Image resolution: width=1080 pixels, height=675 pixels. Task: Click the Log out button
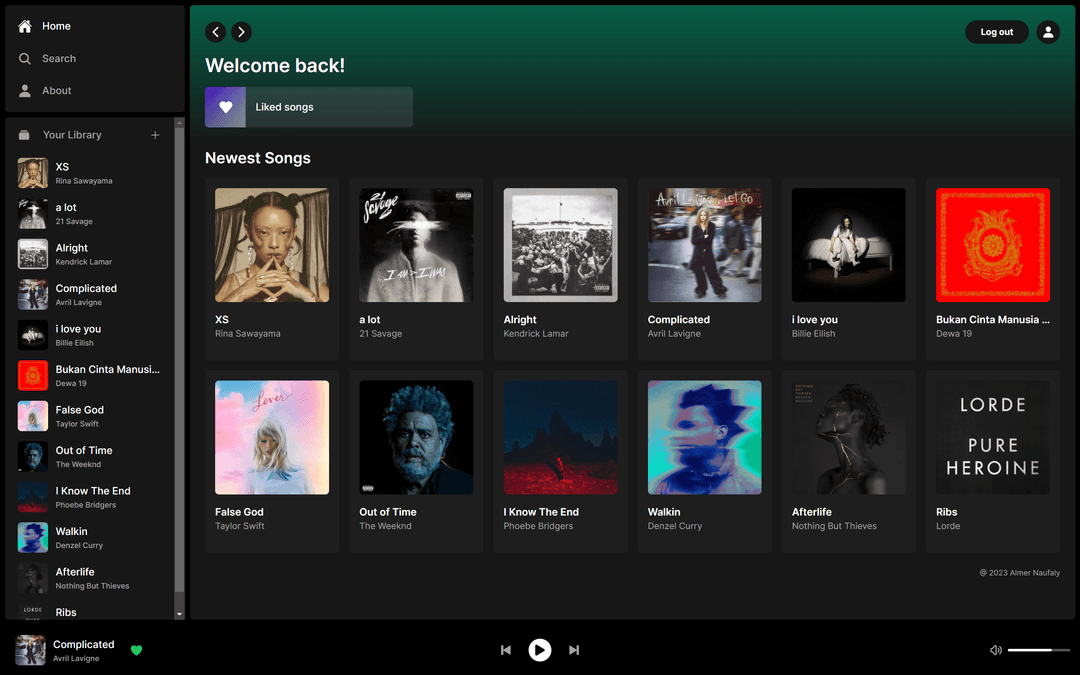[x=996, y=31]
